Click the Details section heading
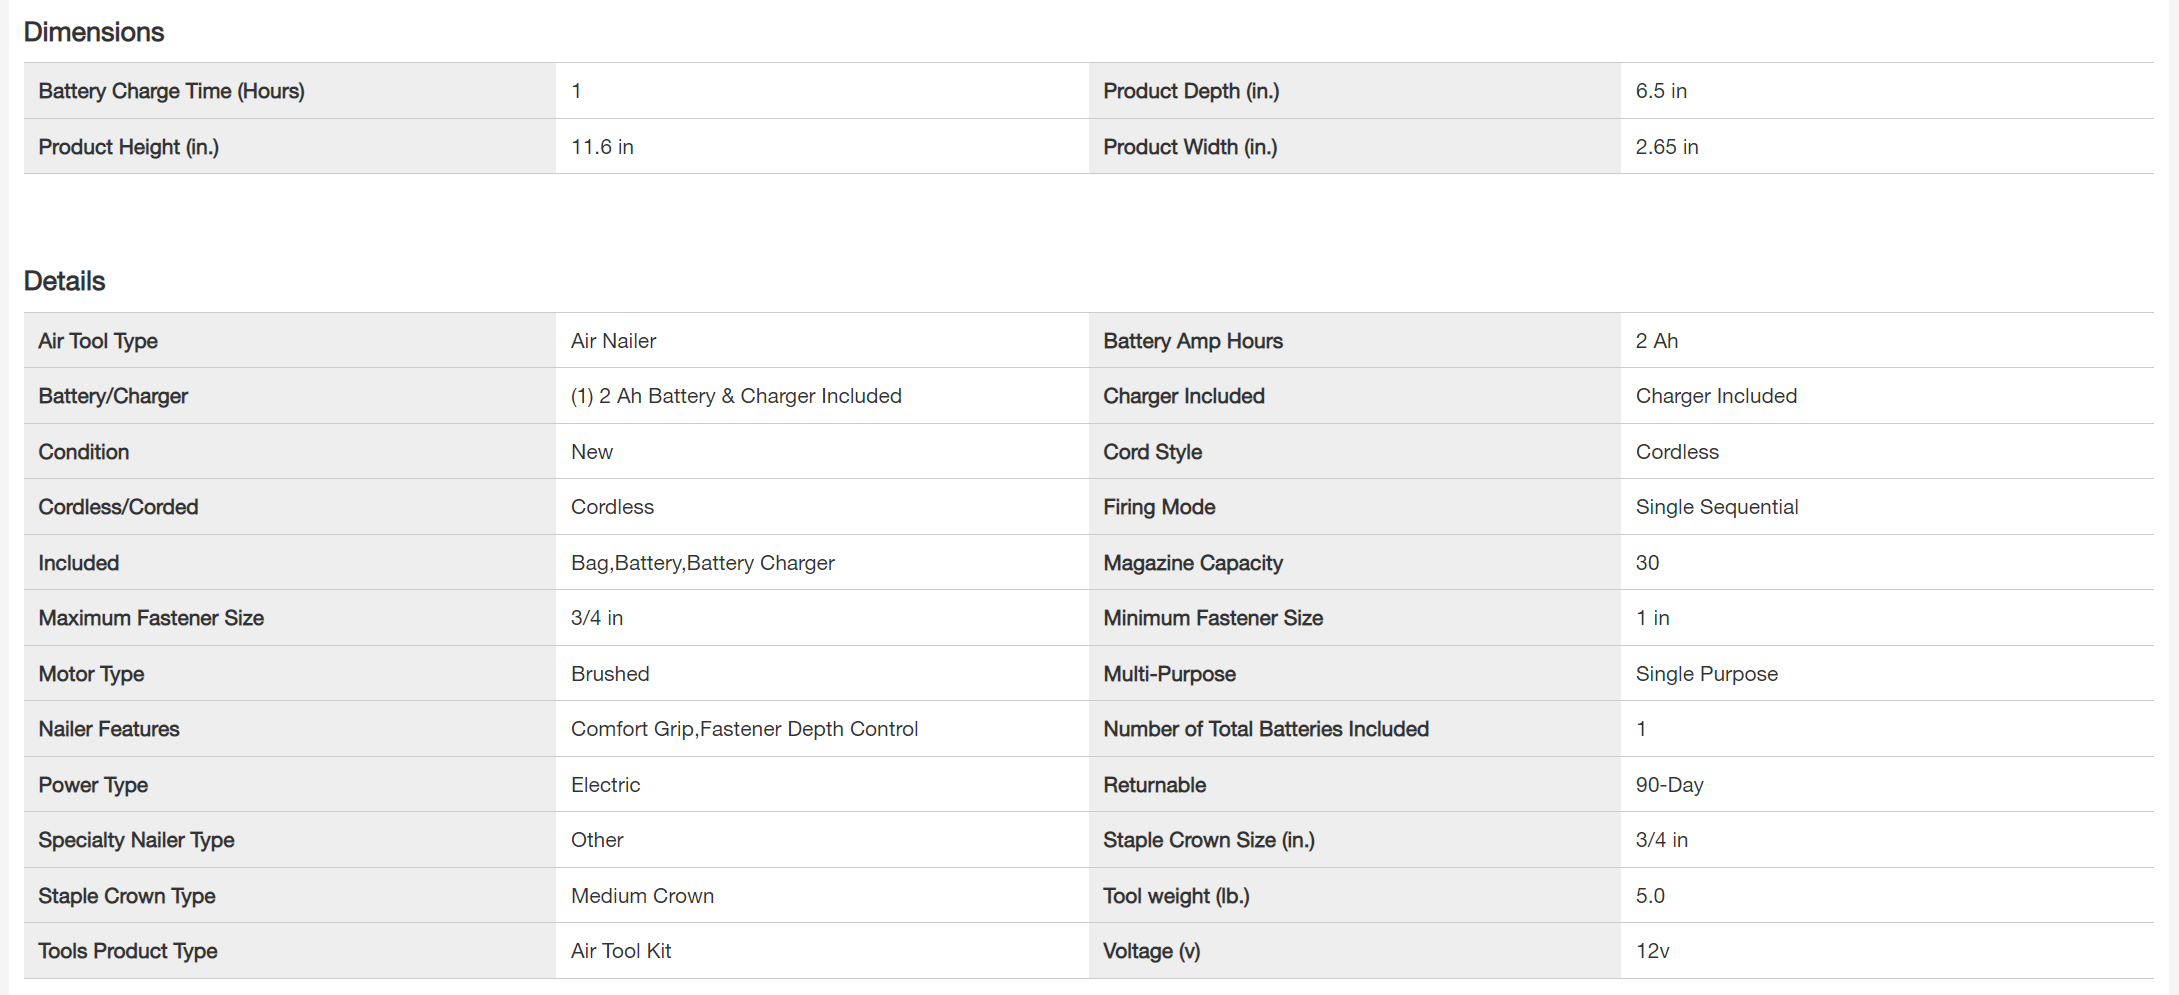 tap(64, 281)
